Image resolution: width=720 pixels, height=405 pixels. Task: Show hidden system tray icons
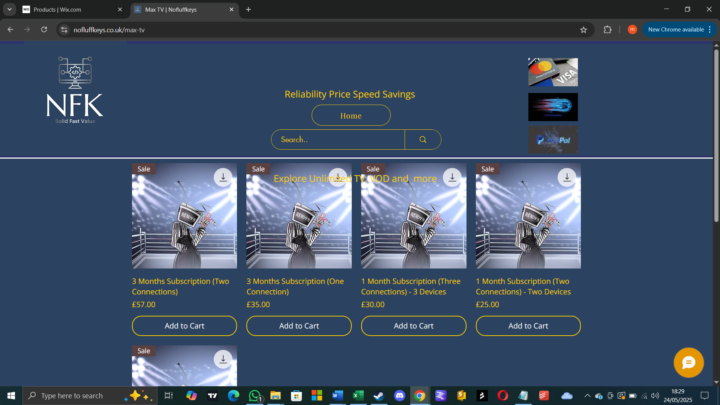587,396
